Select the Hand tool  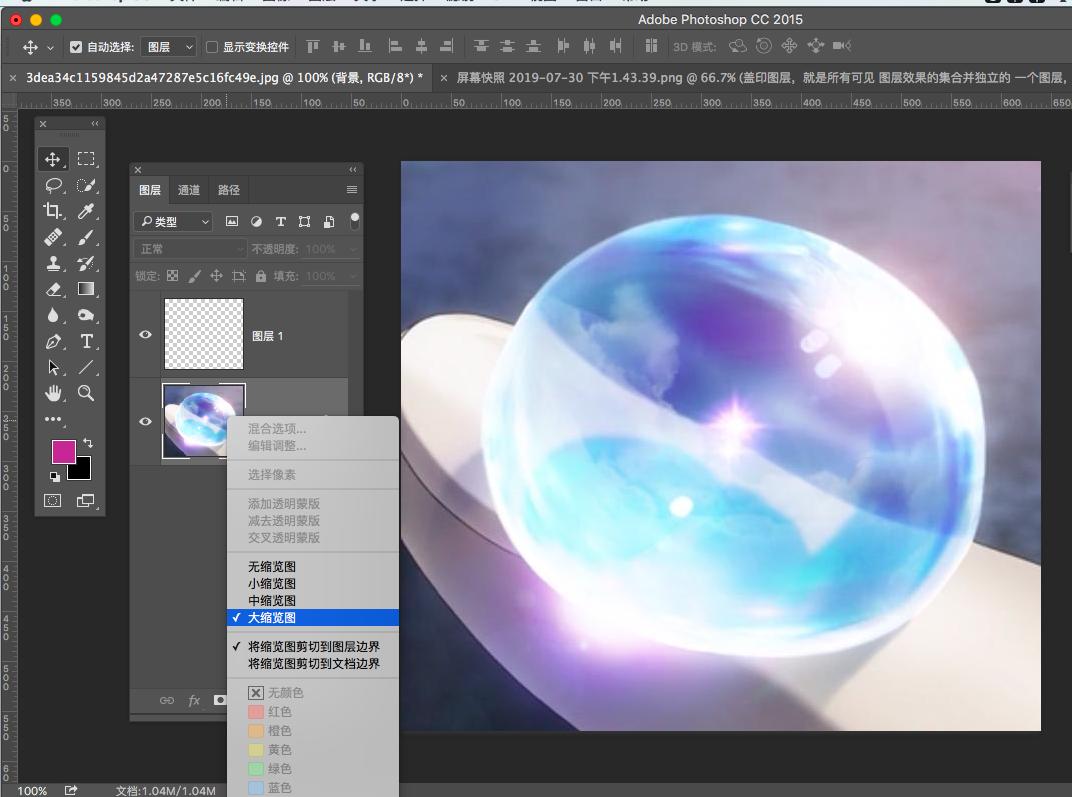53,393
